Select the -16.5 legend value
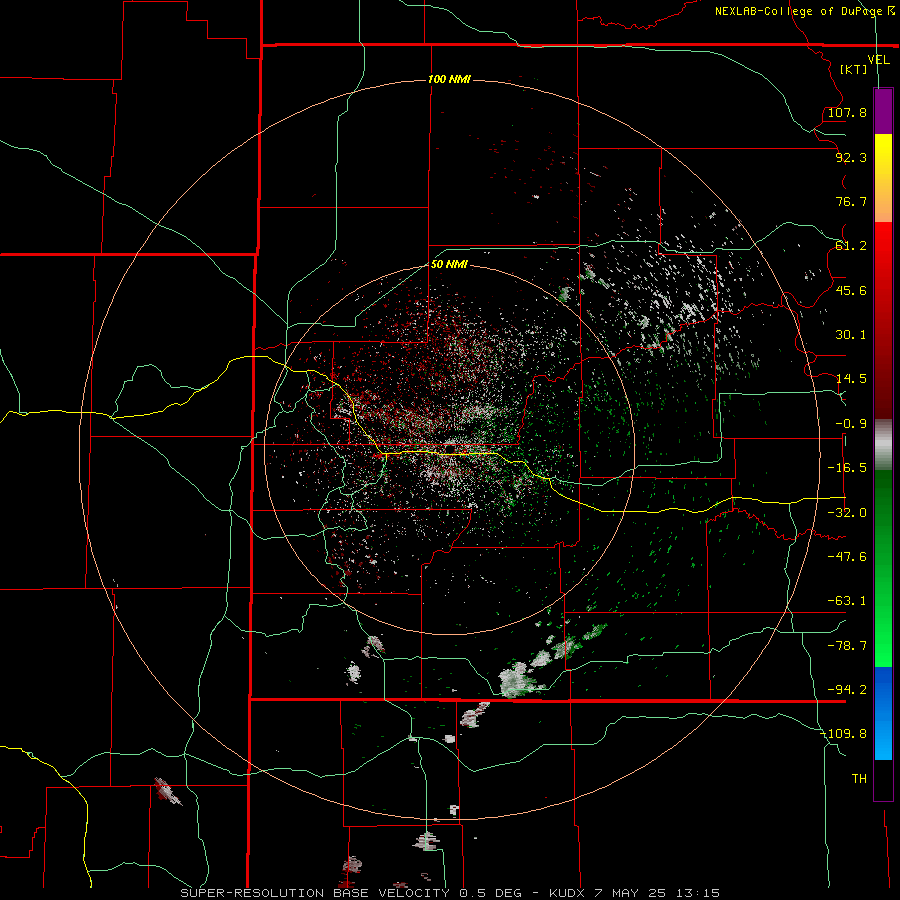The height and width of the screenshot is (900, 900). coord(847,468)
